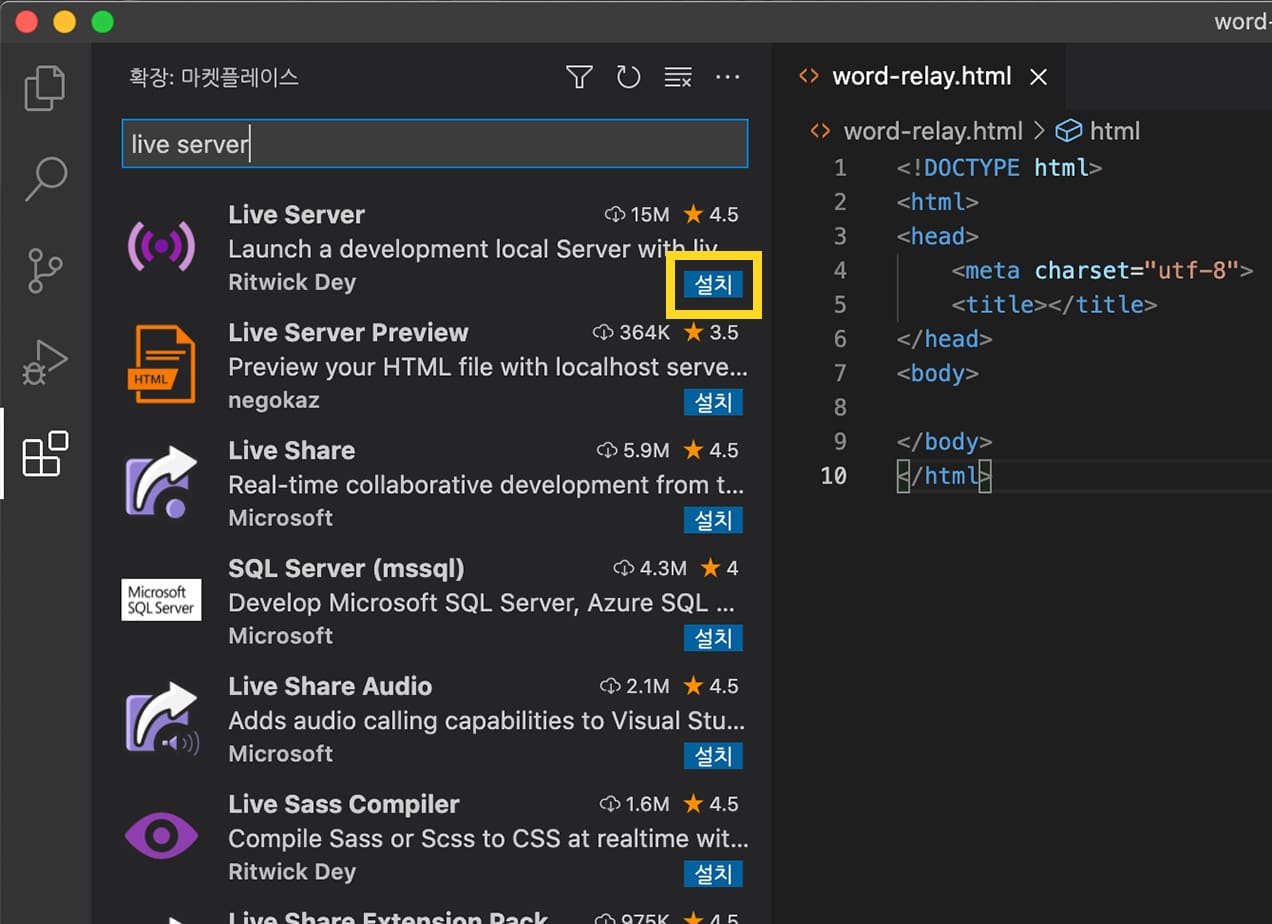Clear the extensions search results
The width and height of the screenshot is (1272, 924).
678,77
